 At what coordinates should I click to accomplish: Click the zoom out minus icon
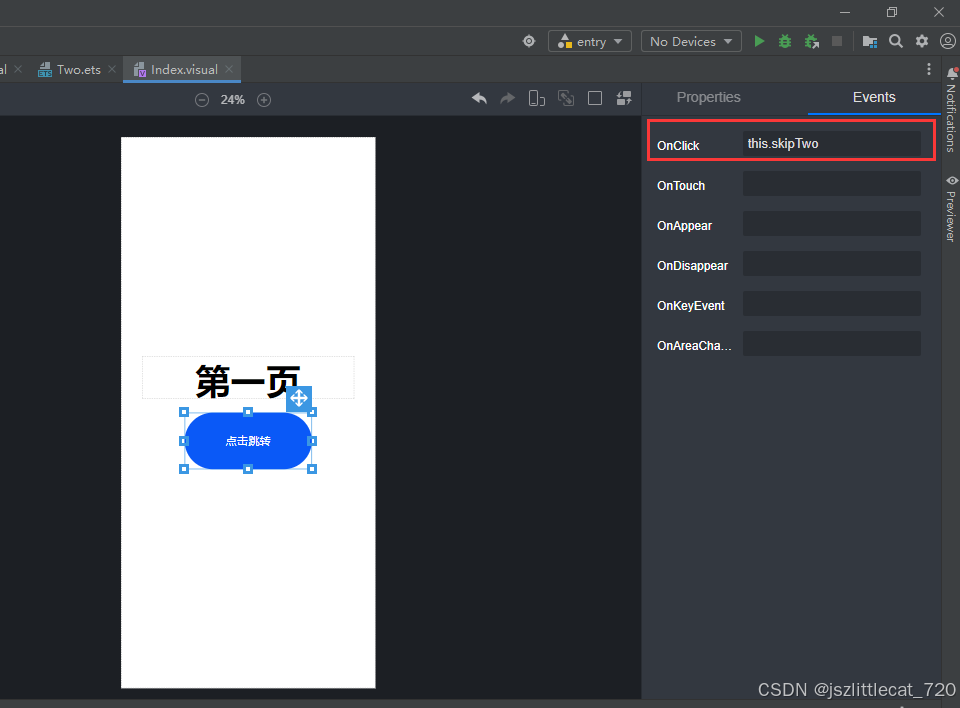point(202,100)
